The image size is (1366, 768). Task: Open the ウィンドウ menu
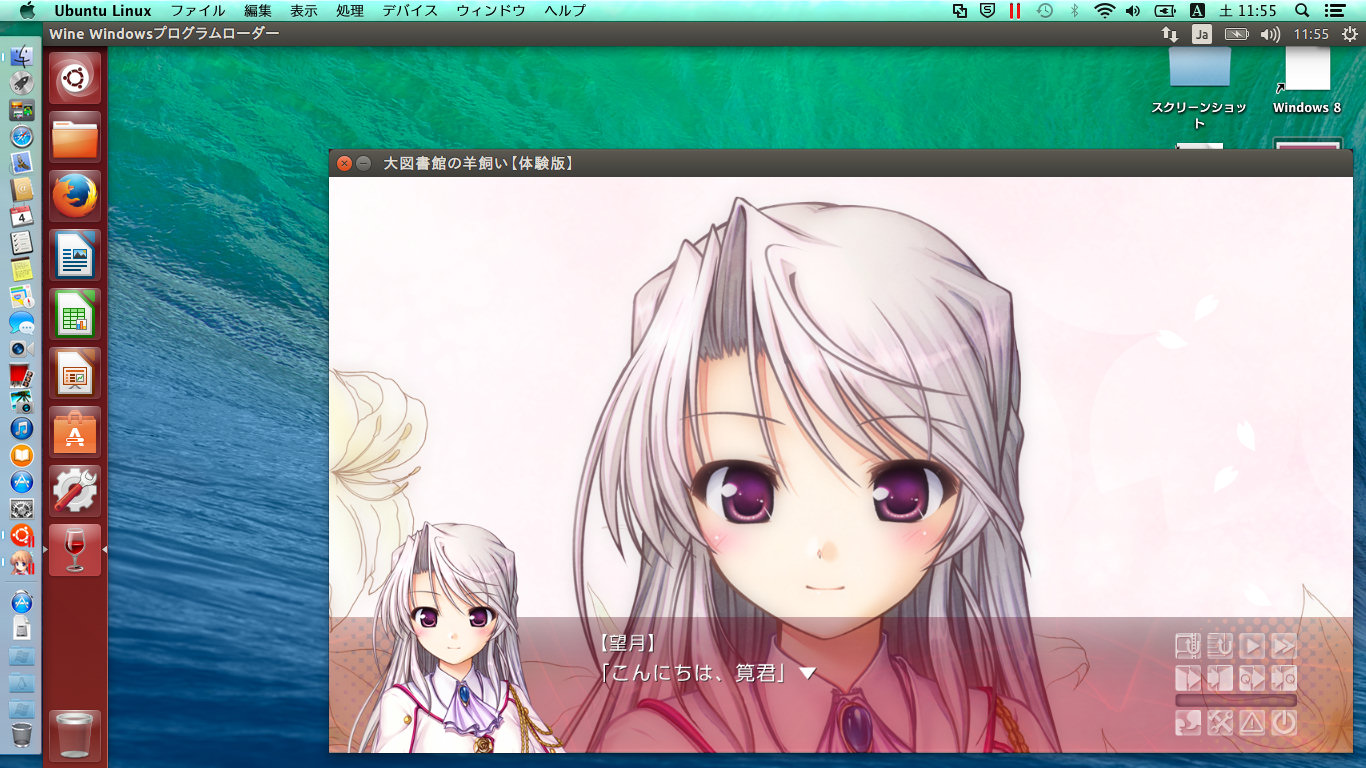491,10
